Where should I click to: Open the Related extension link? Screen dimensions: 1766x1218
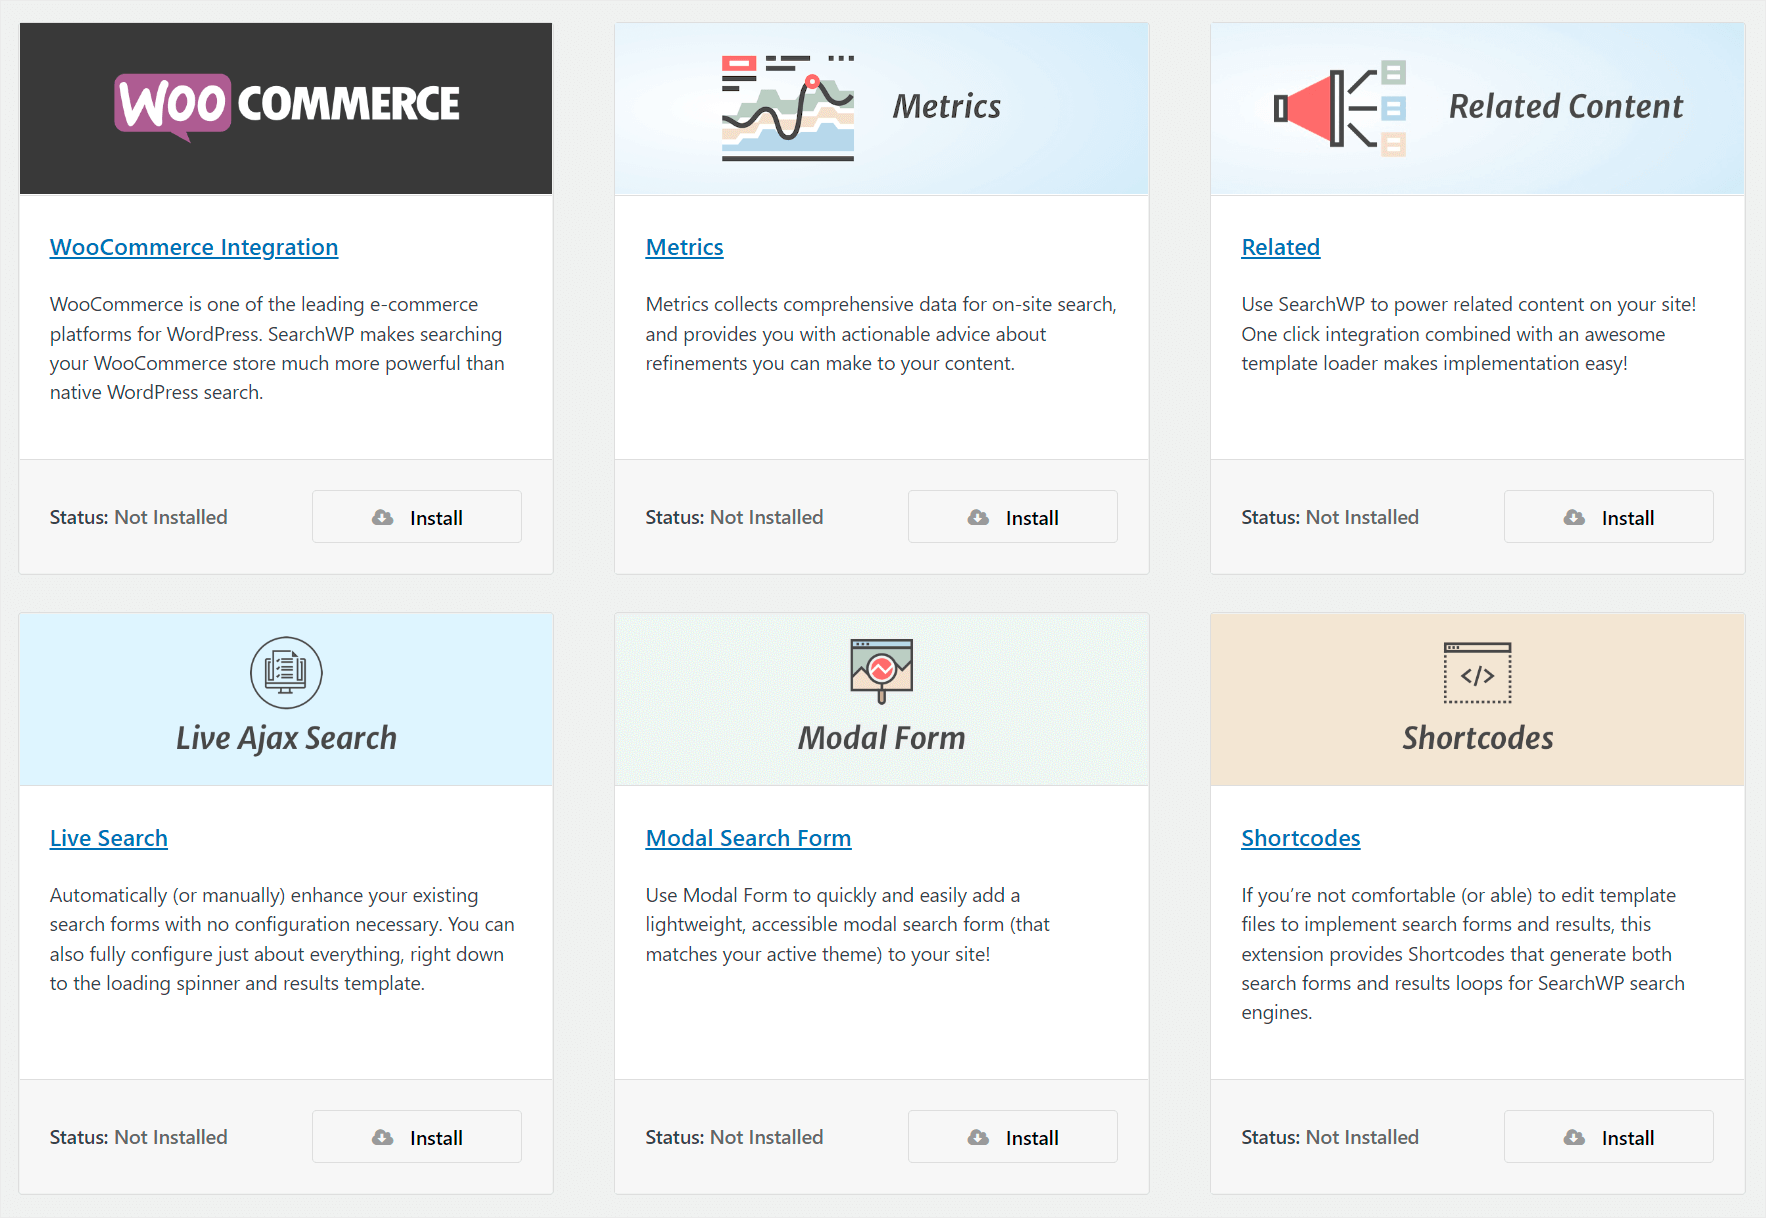coord(1280,247)
